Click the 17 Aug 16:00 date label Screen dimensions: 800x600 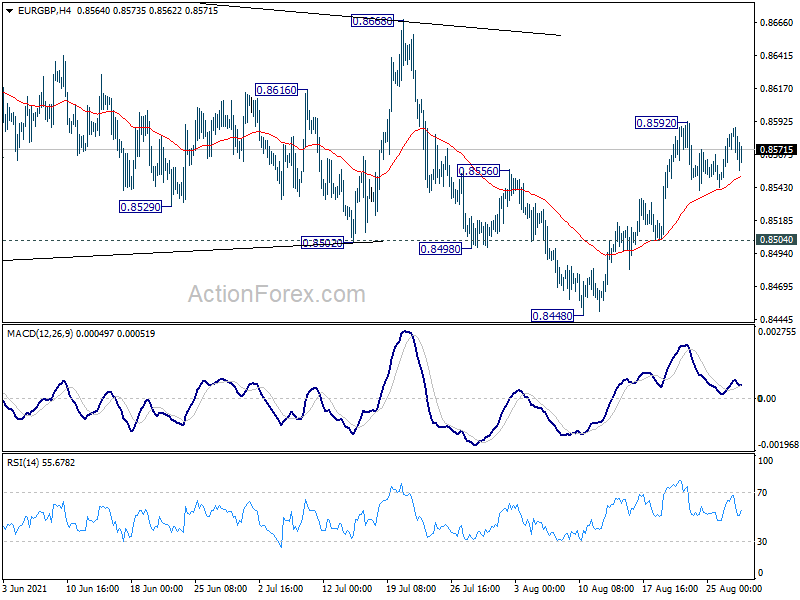[x=670, y=589]
